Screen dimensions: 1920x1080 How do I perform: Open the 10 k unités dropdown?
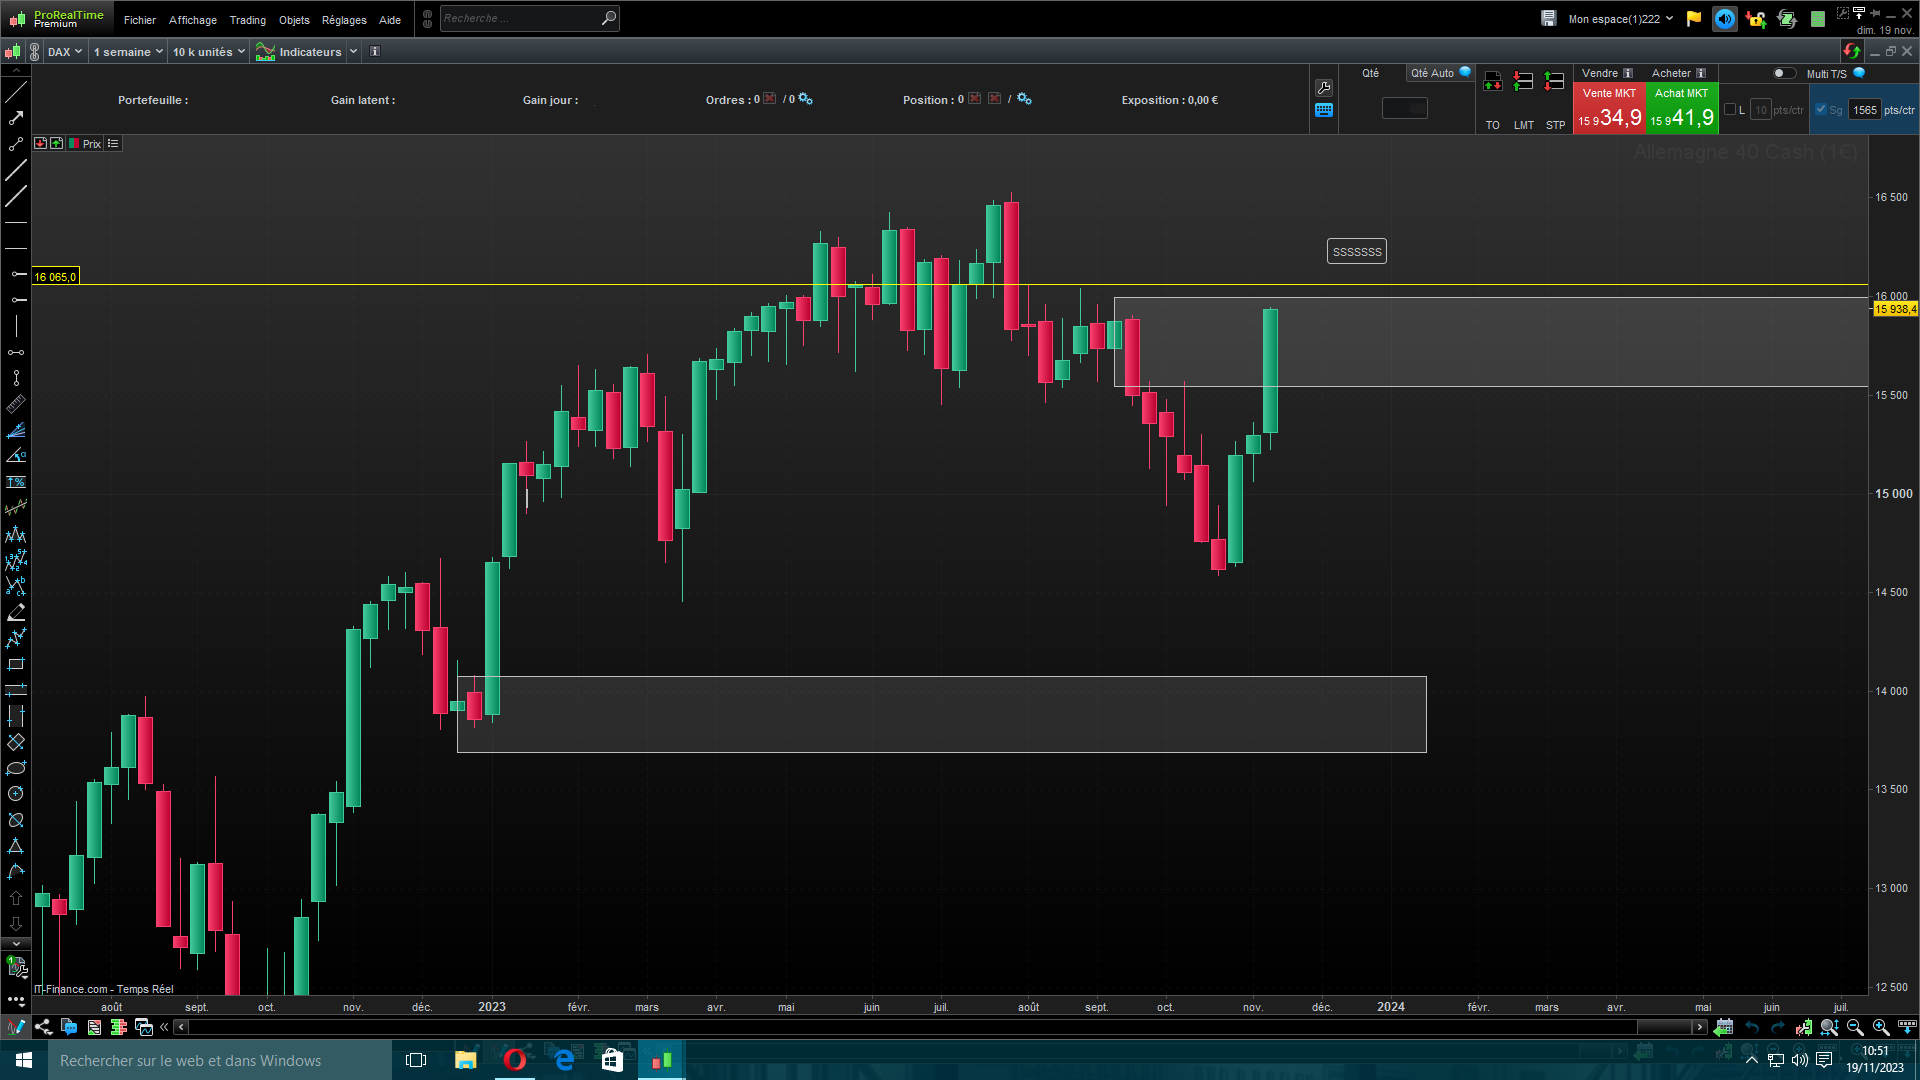tap(208, 52)
